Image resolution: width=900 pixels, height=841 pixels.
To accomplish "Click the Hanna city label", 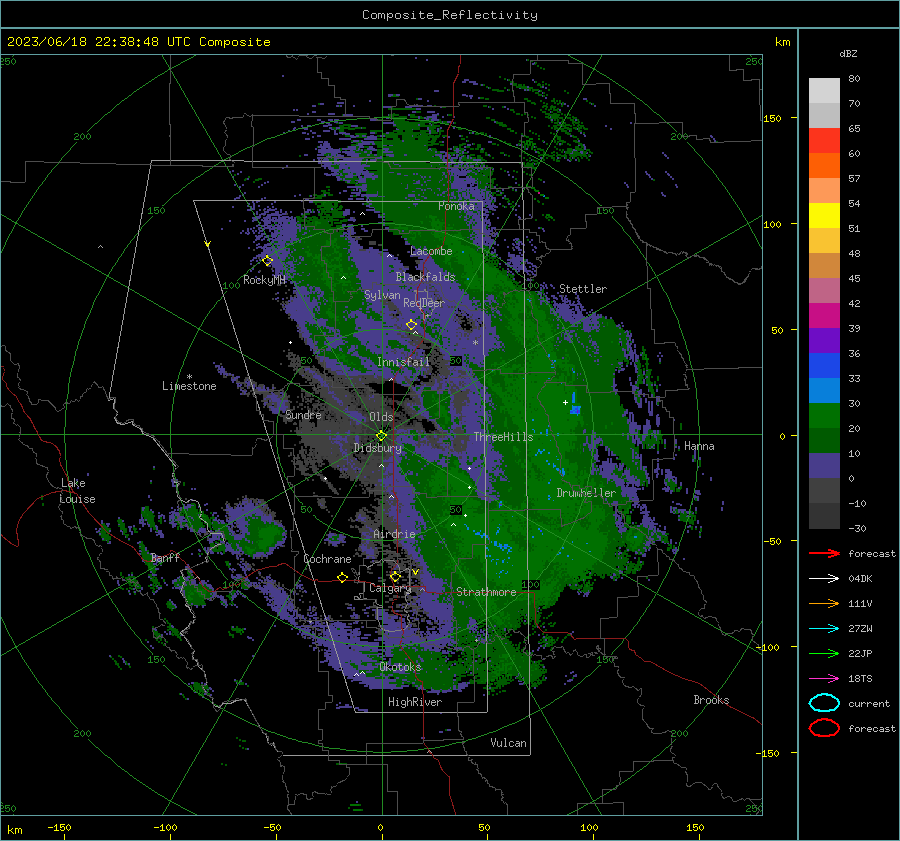I will click(x=699, y=446).
